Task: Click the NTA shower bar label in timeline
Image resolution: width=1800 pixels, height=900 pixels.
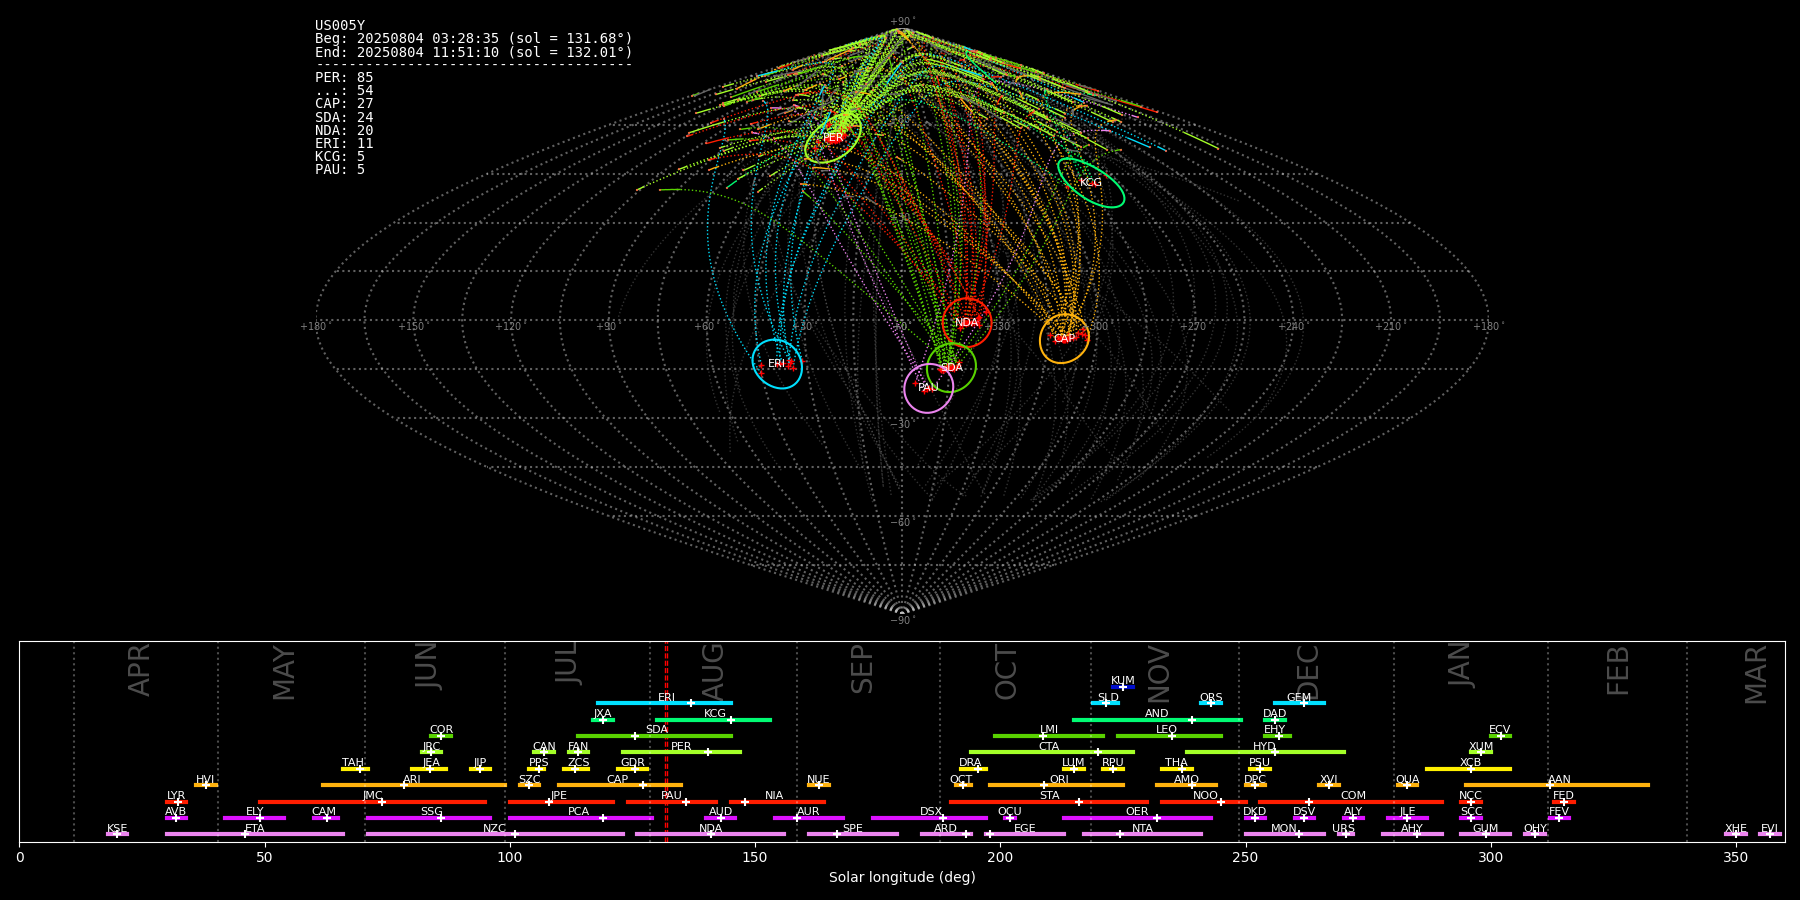Action: pyautogui.click(x=1142, y=828)
